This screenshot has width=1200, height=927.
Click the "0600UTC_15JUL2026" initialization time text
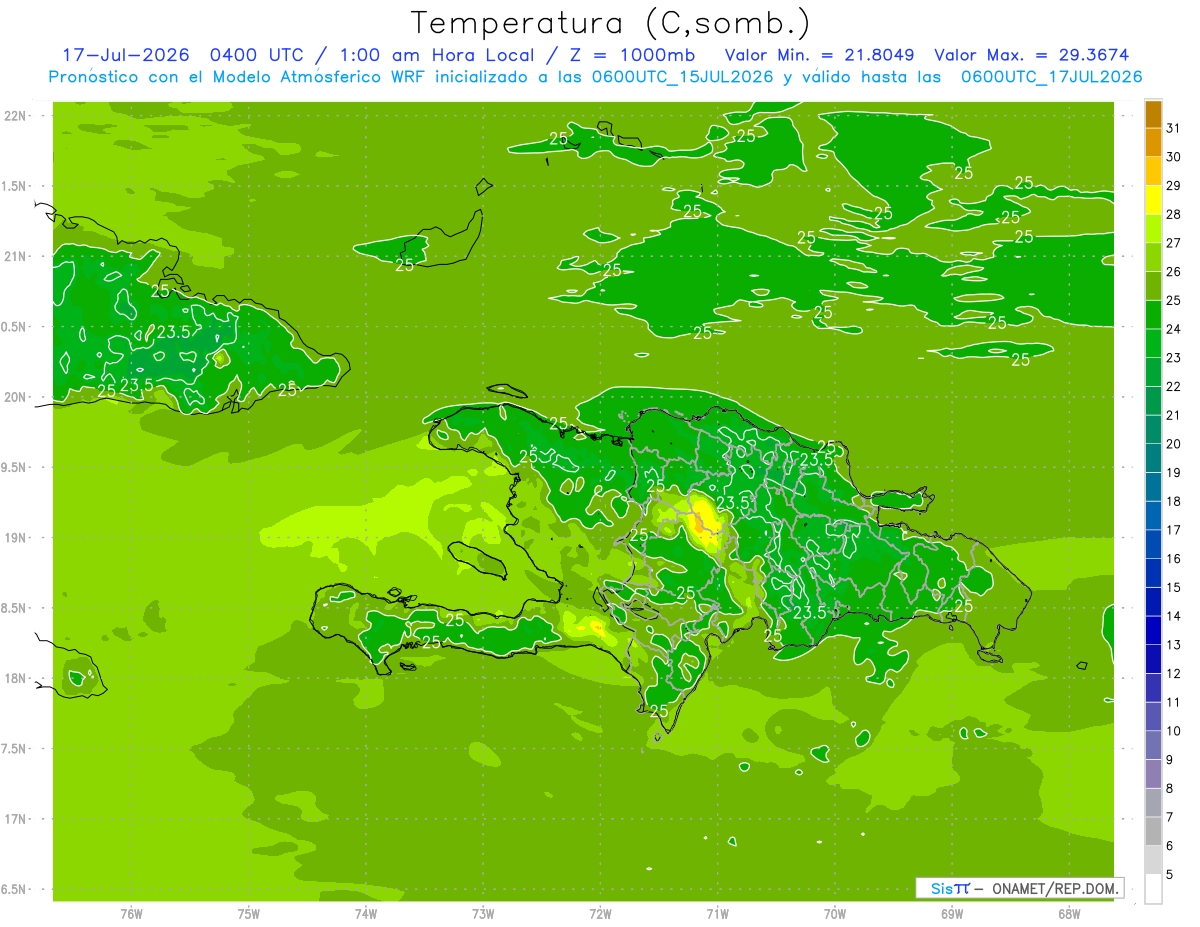point(683,77)
